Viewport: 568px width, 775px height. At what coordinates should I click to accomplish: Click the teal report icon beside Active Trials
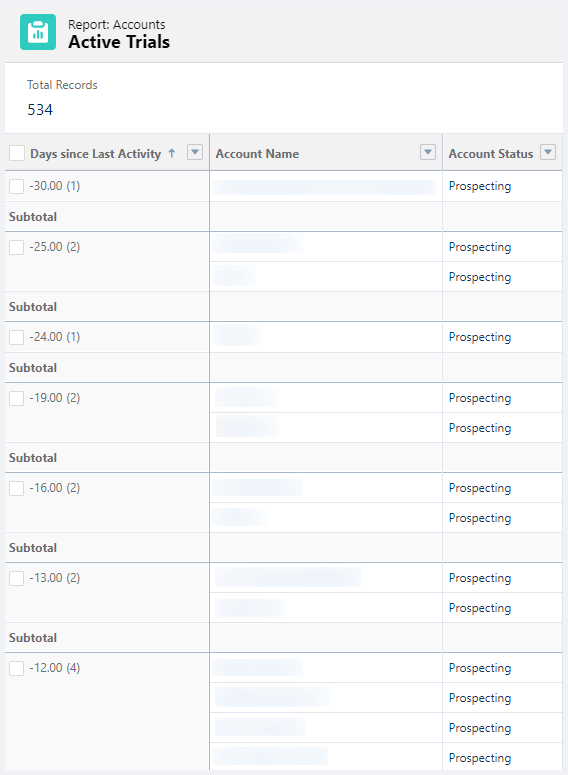(x=38, y=32)
